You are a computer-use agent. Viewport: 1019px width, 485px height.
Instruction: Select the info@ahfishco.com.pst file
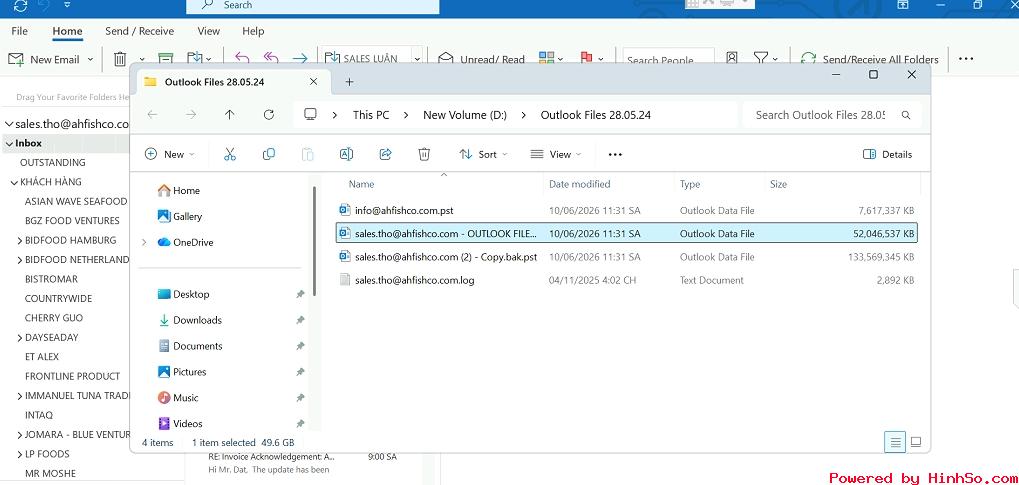pos(626,211)
